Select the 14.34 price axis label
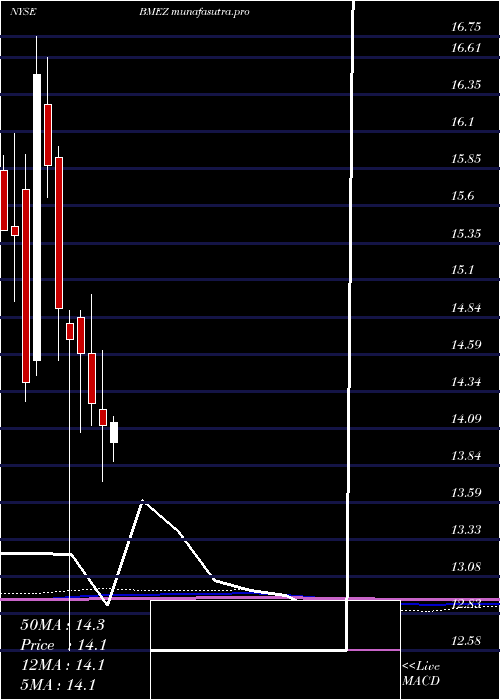500x700 pixels. (466, 382)
